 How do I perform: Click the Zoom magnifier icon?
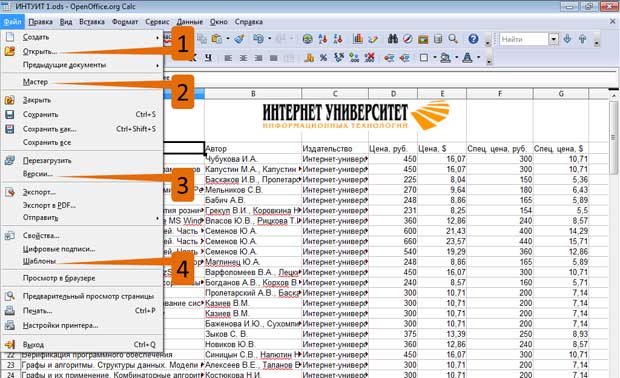(x=453, y=39)
